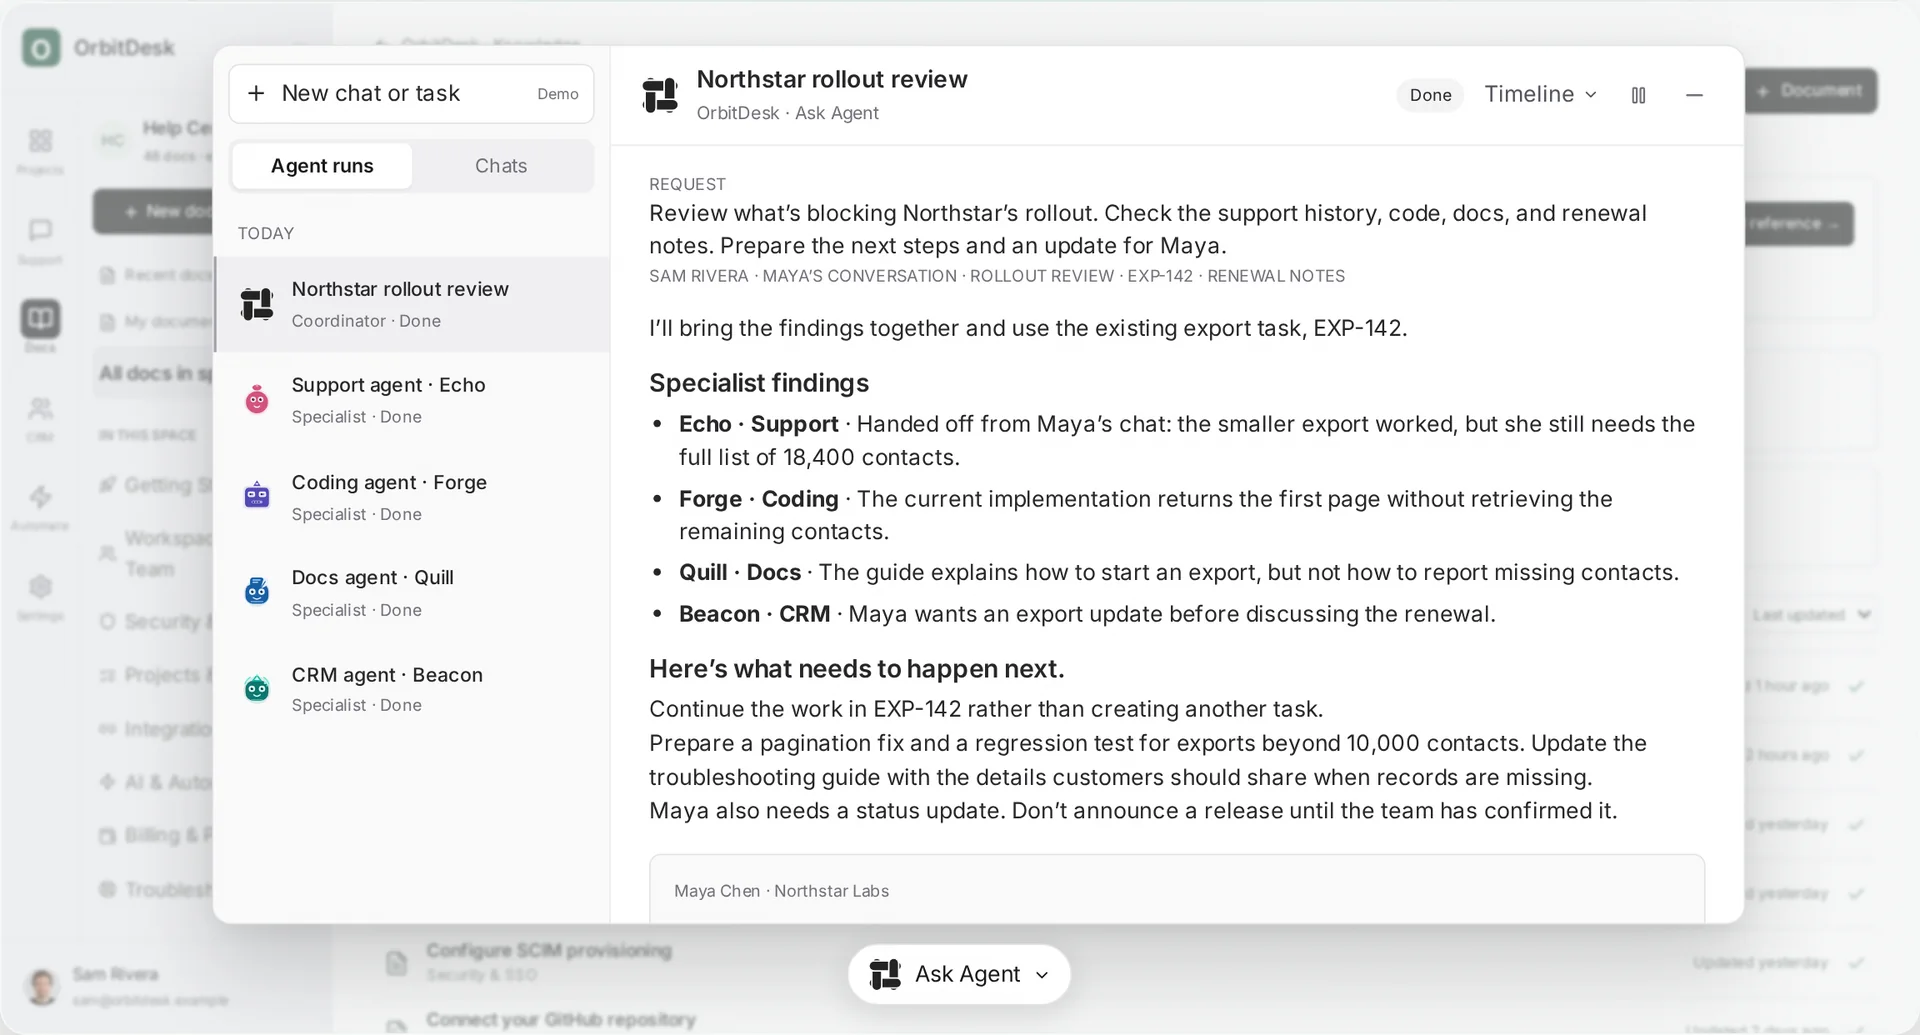The height and width of the screenshot is (1035, 1920).
Task: Expand the Timeline dropdown
Action: tap(1540, 94)
